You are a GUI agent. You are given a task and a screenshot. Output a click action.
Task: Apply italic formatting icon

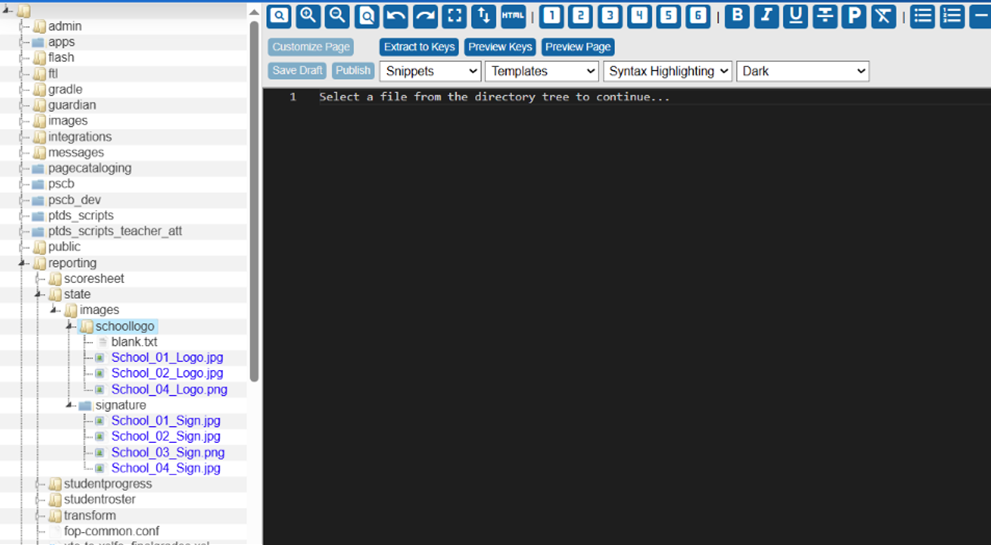767,15
